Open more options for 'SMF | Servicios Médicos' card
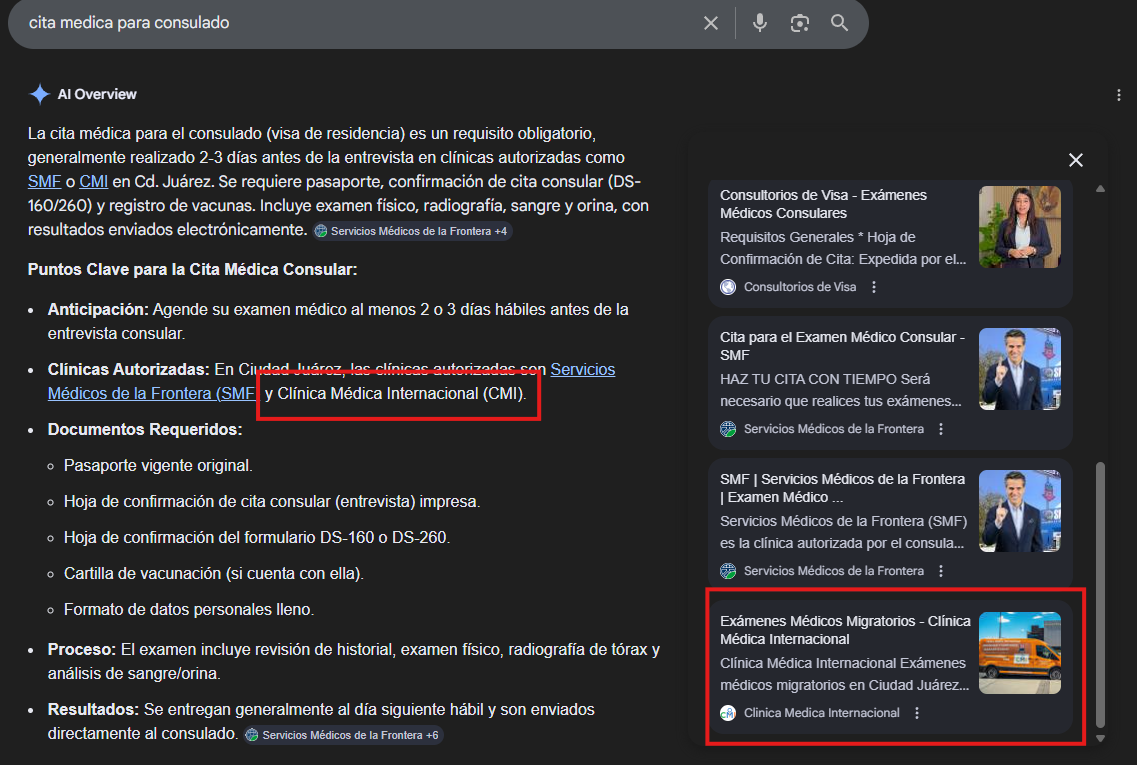The height and width of the screenshot is (765, 1137). point(941,571)
